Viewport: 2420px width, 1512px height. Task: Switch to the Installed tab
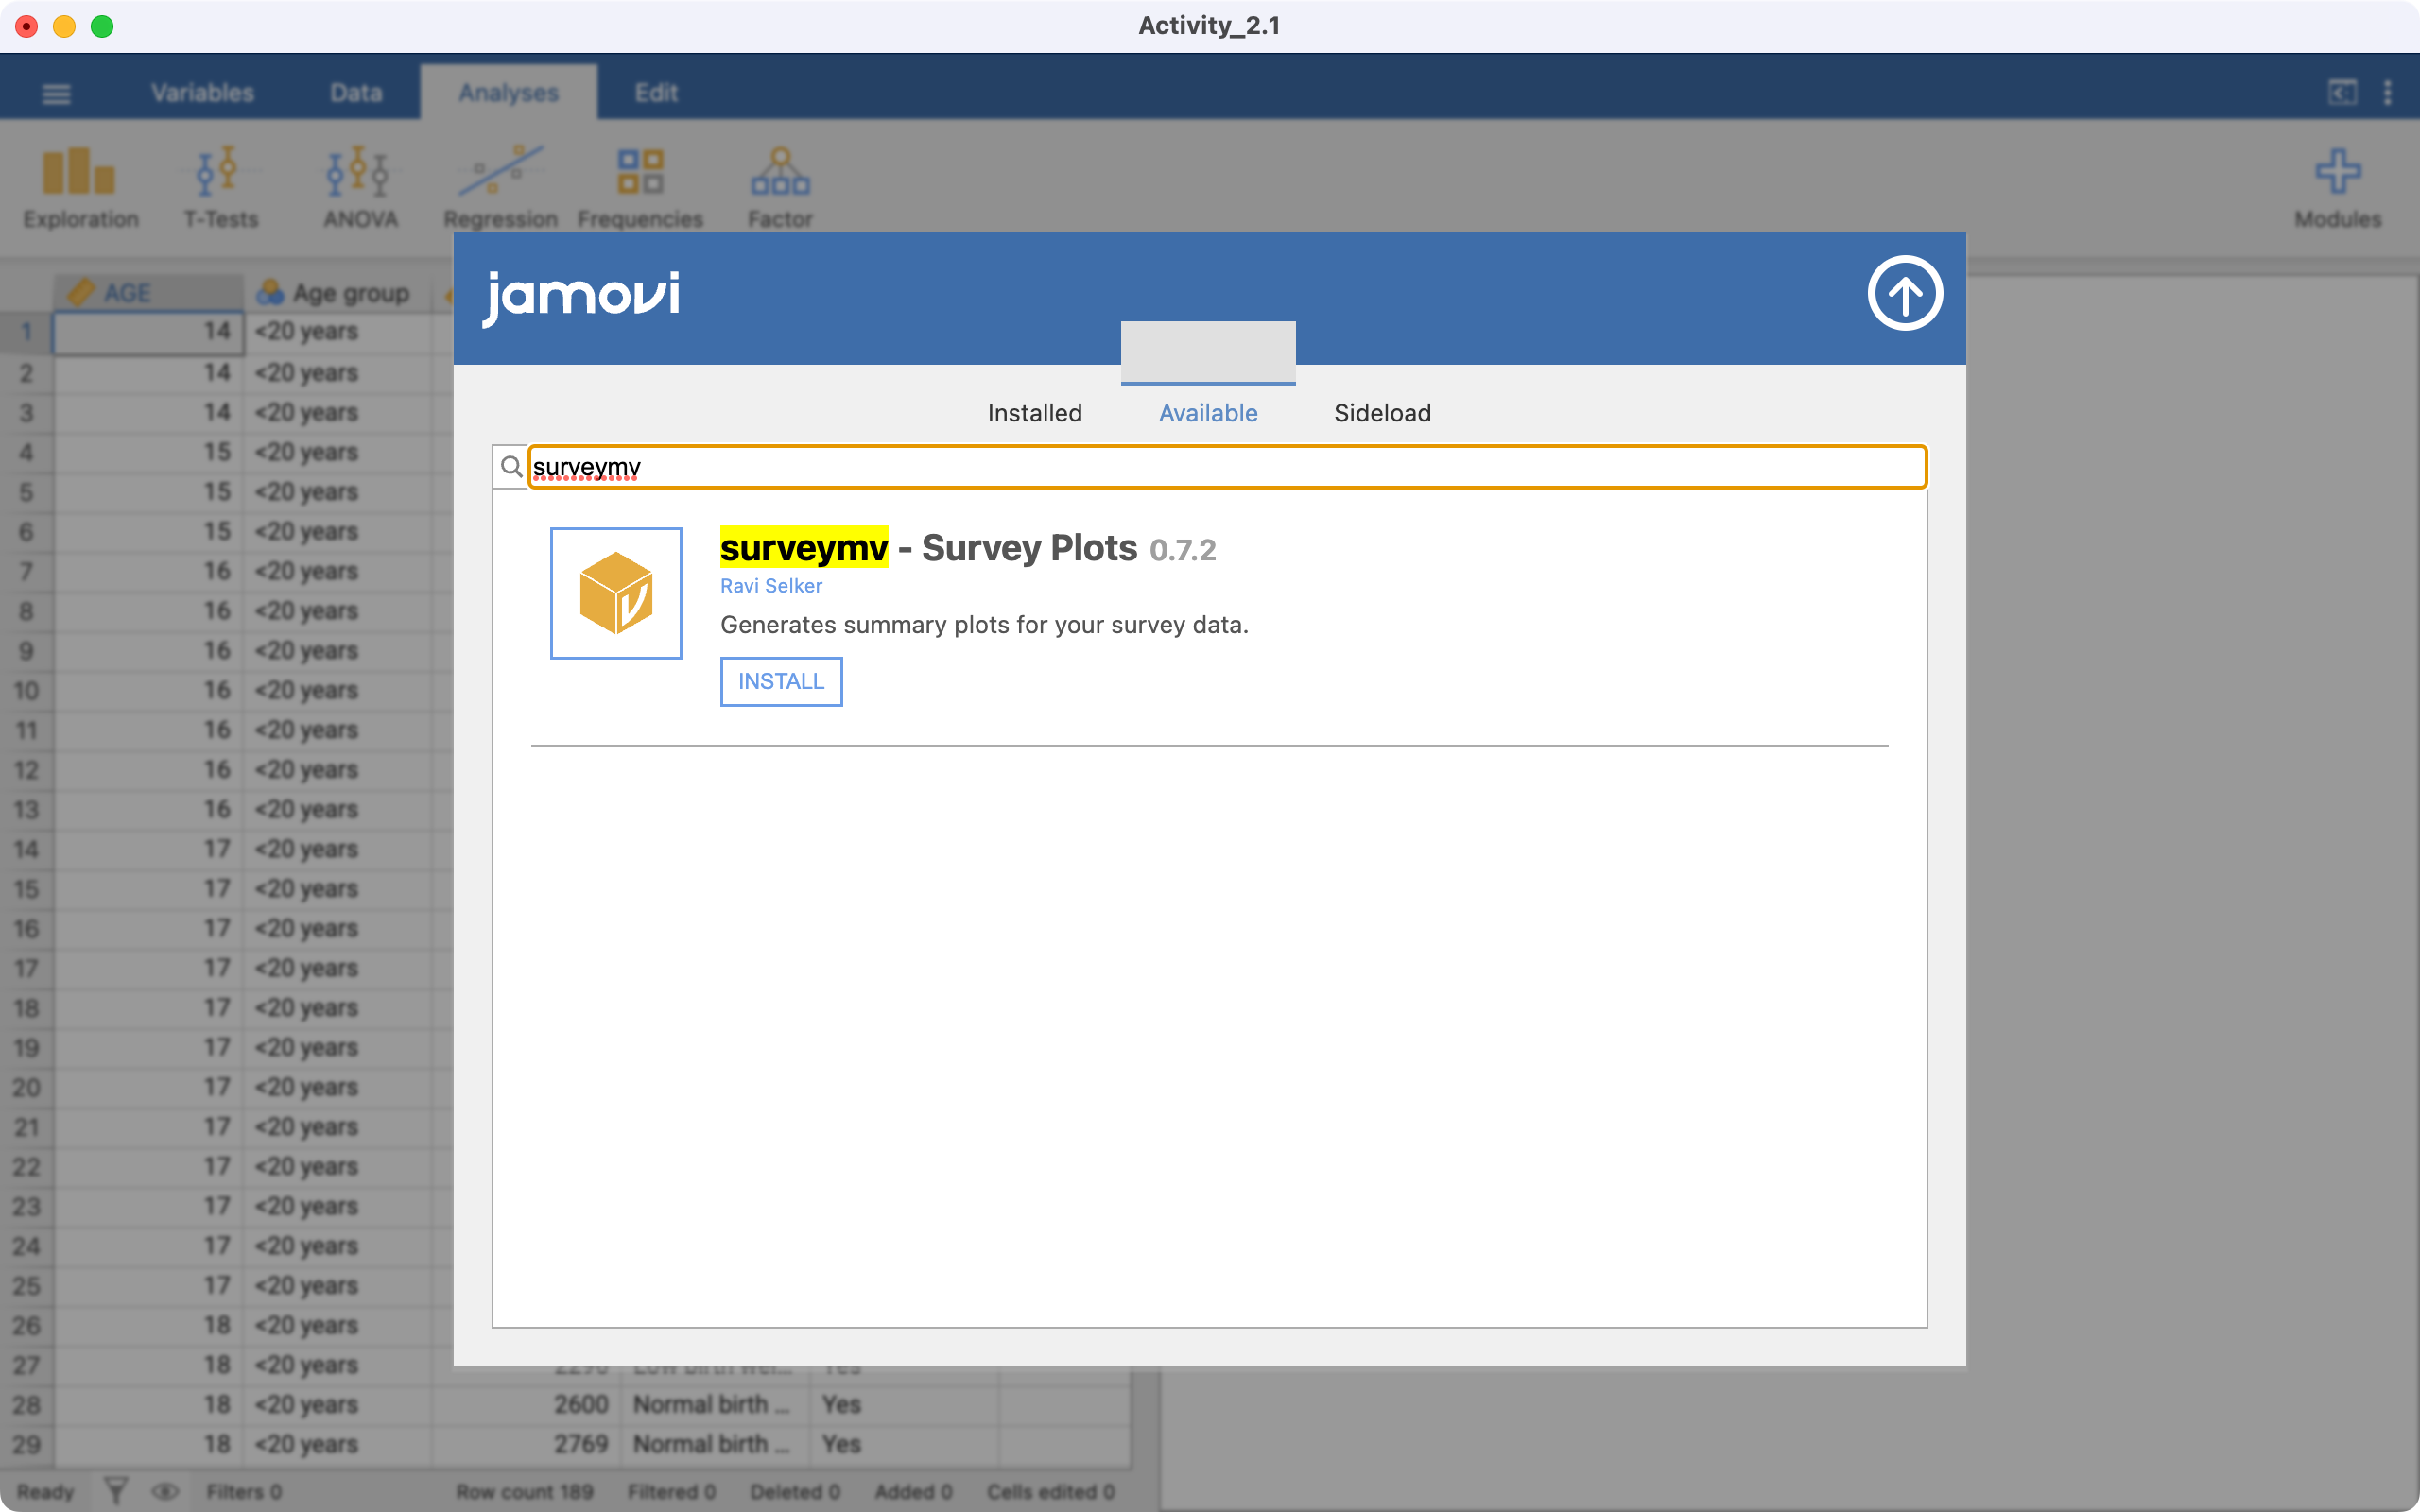1034,413
